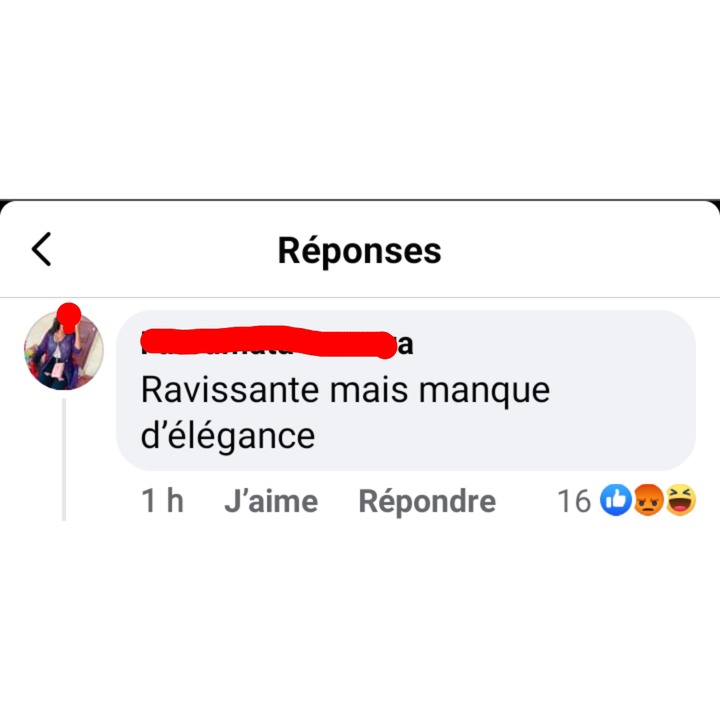
Task: Tap the dark top edge of the sheet
Action: 360,201
